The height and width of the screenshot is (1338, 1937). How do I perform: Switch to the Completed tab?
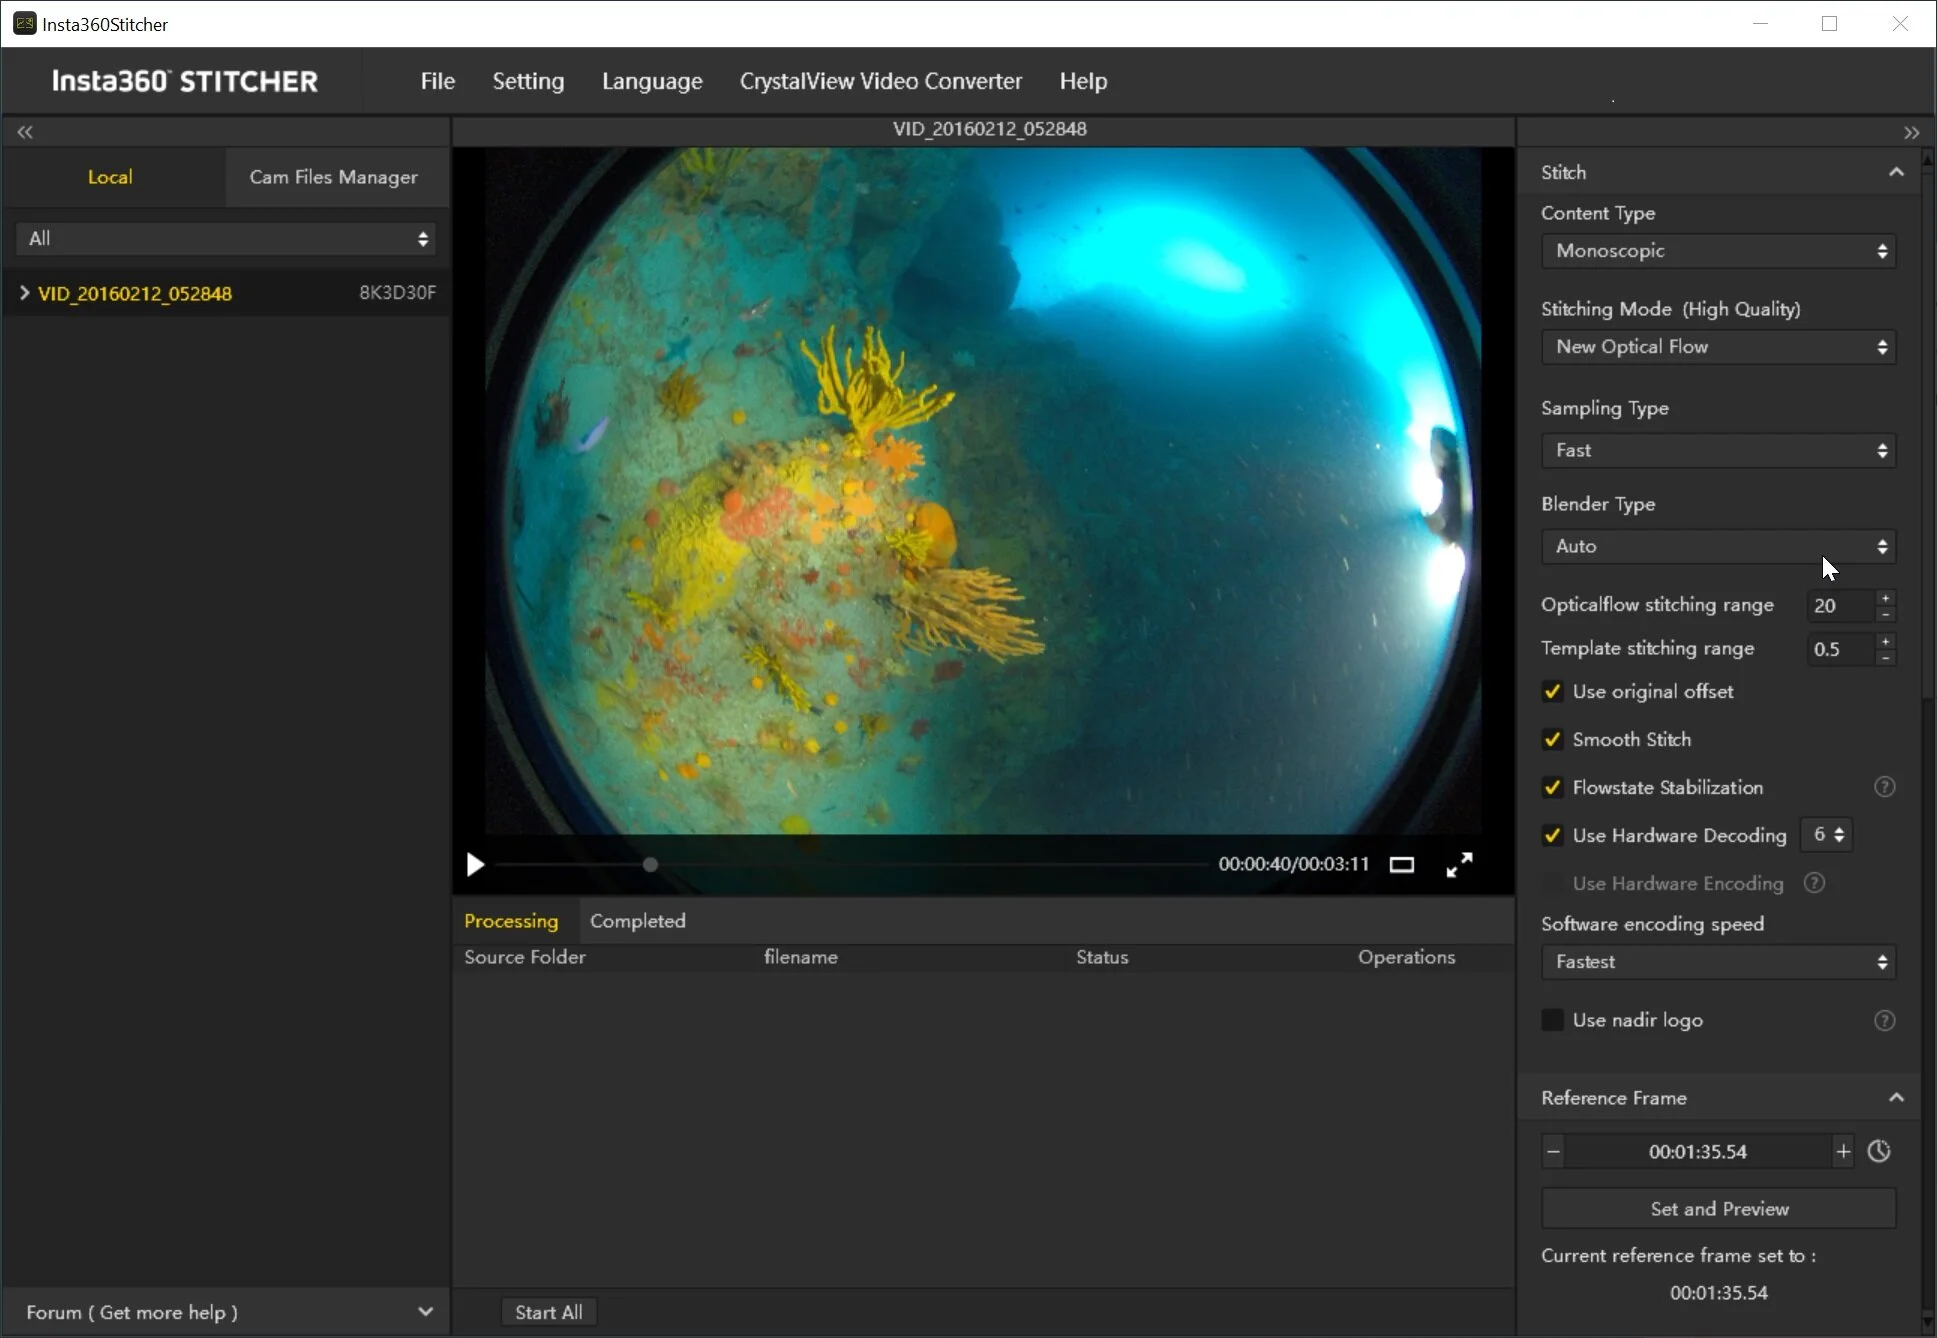(x=638, y=921)
